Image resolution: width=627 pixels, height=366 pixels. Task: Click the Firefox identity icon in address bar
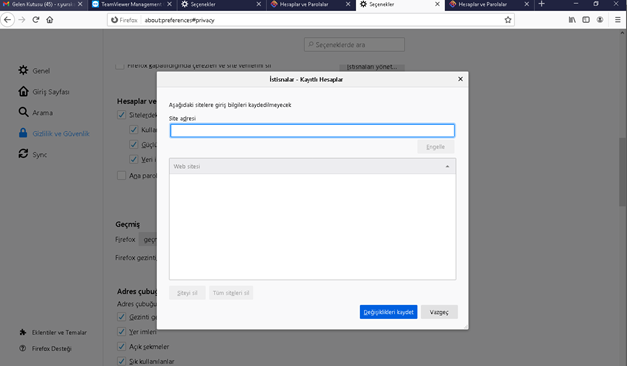point(124,20)
